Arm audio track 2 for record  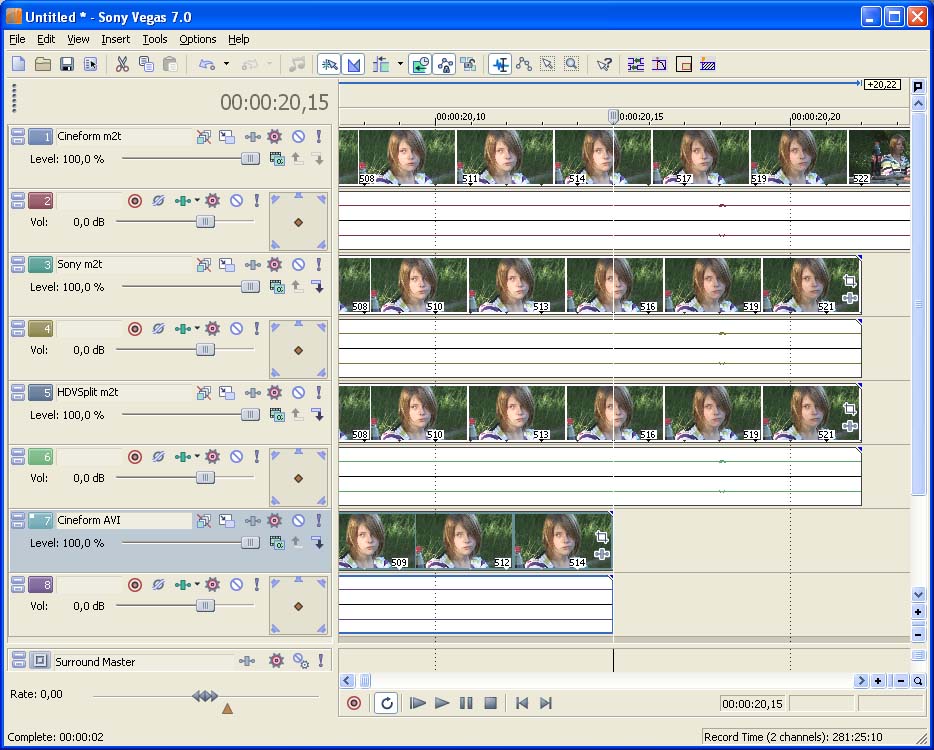tap(135, 201)
